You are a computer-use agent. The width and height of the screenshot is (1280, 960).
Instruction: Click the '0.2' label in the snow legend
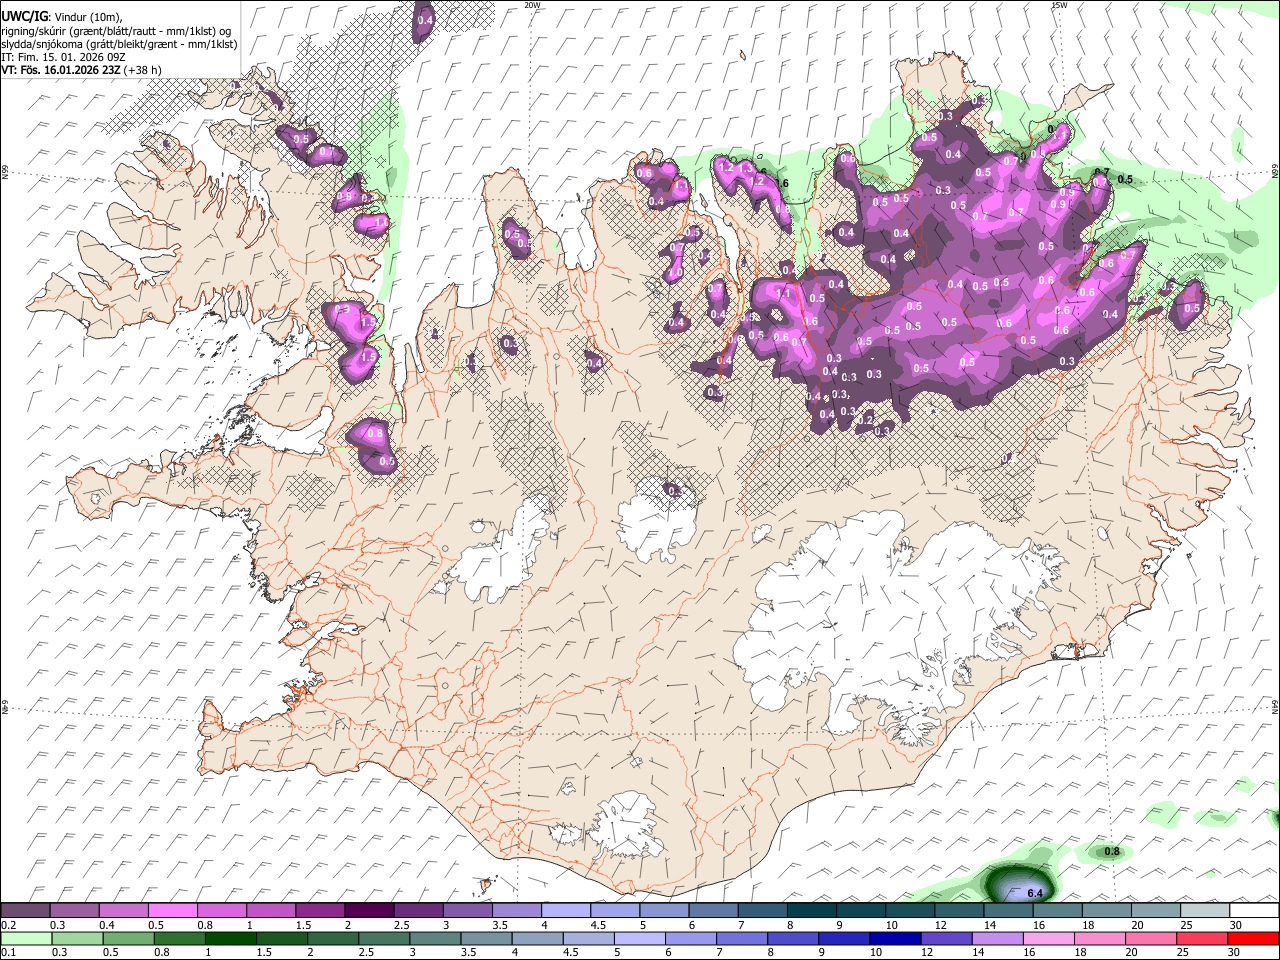[x=8, y=925]
